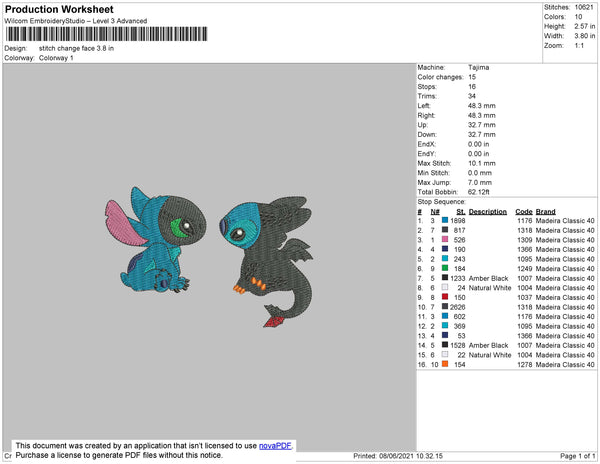Select the Min Stitch value "0.0 mm"

480,173
